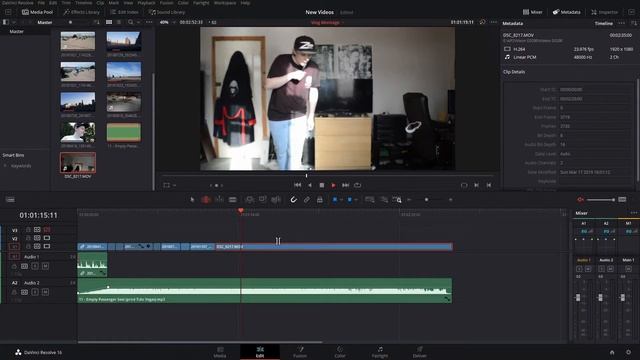Open the Media Pool panel
640x360 pixels.
pos(37,12)
